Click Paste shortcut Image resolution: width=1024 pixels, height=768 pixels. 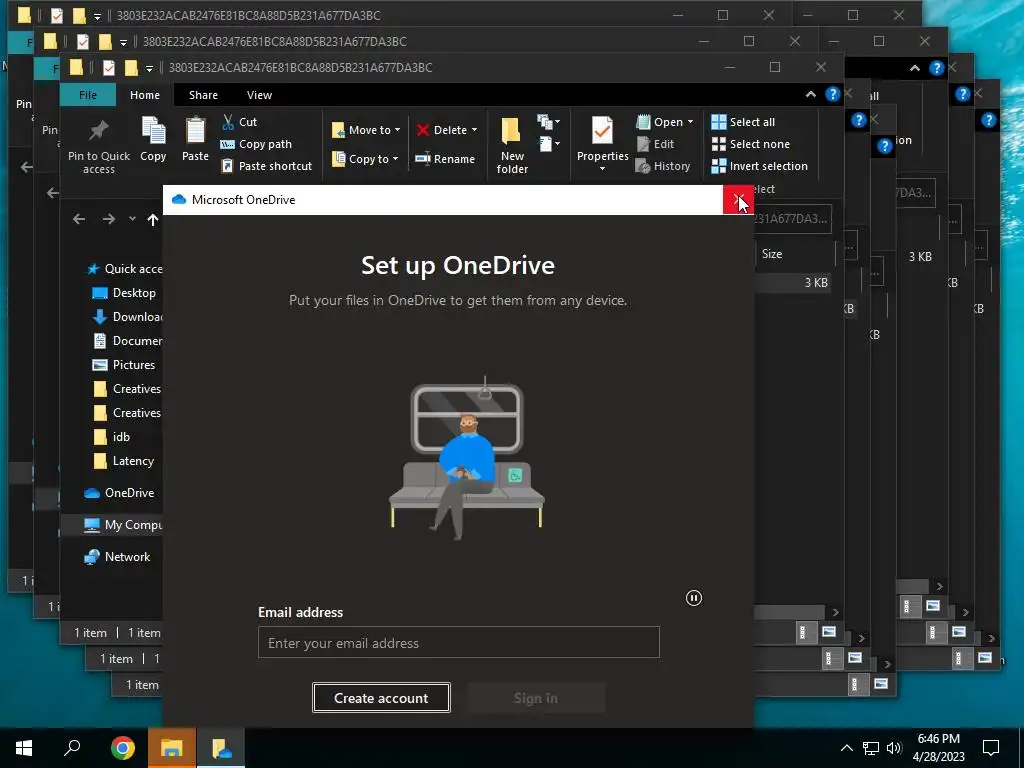click(266, 167)
